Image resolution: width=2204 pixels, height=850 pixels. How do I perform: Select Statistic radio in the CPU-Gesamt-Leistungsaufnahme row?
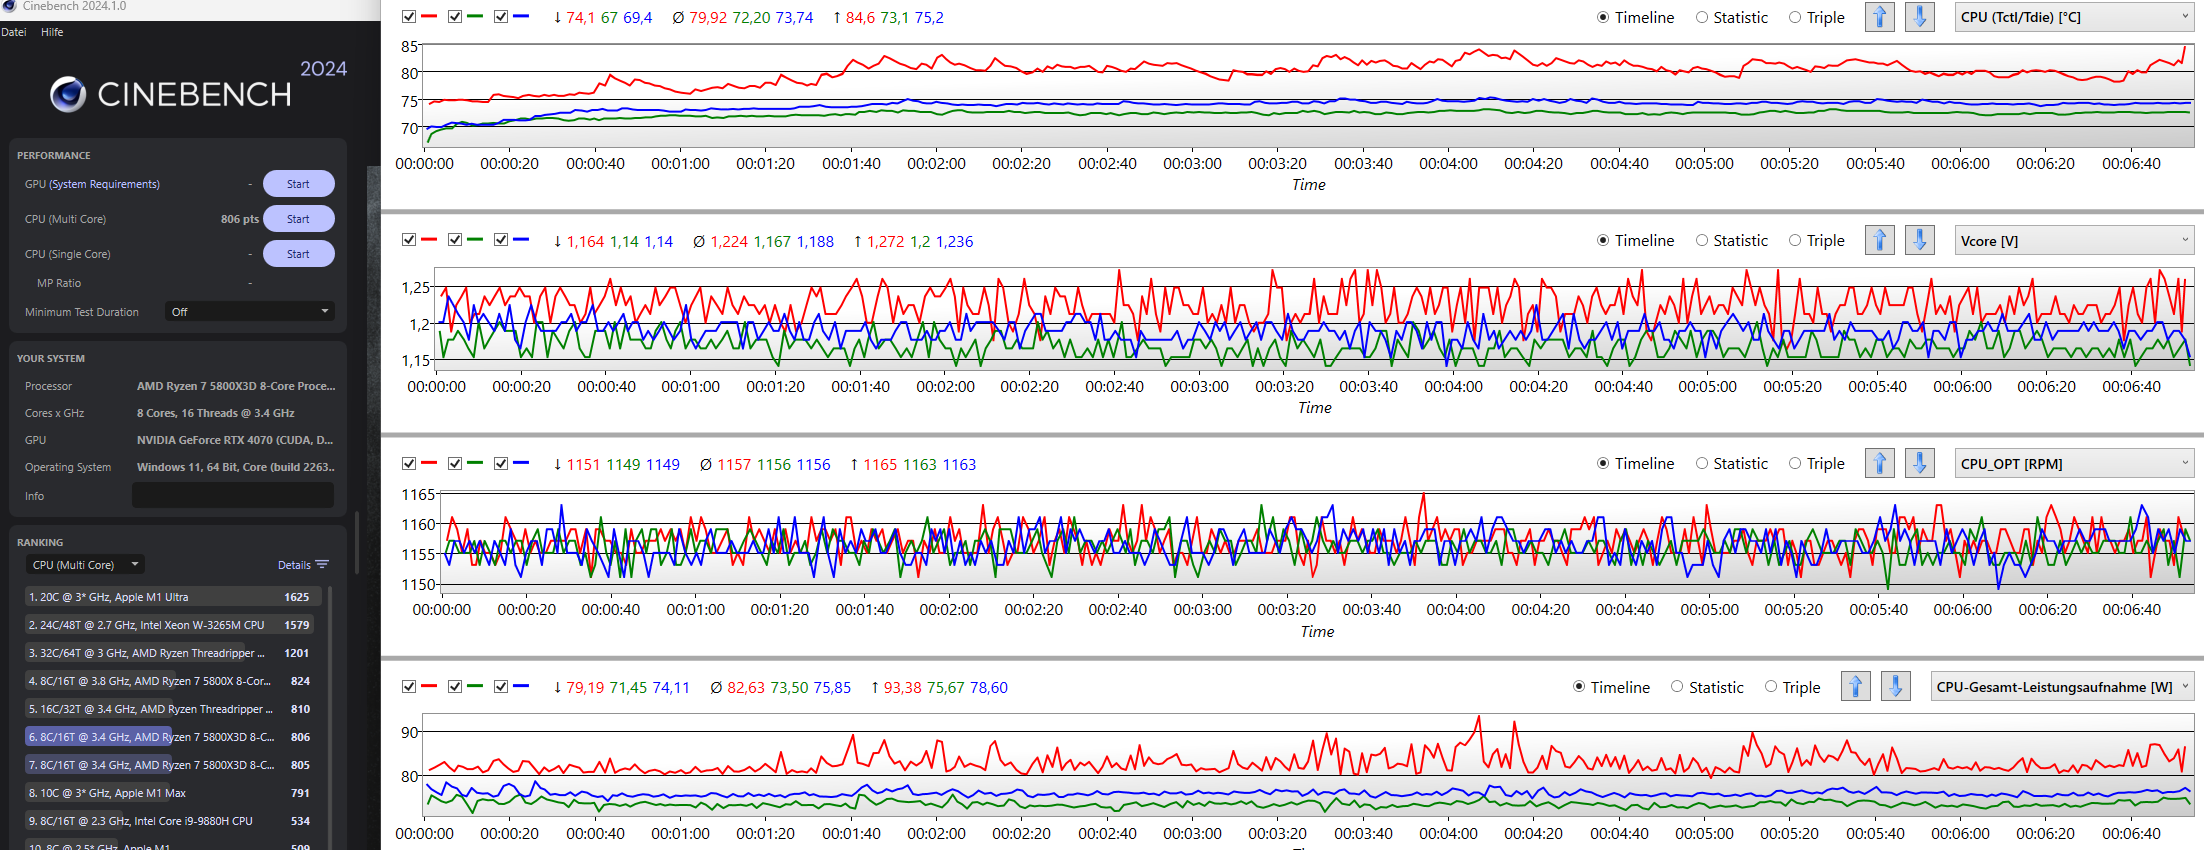[x=1678, y=686]
